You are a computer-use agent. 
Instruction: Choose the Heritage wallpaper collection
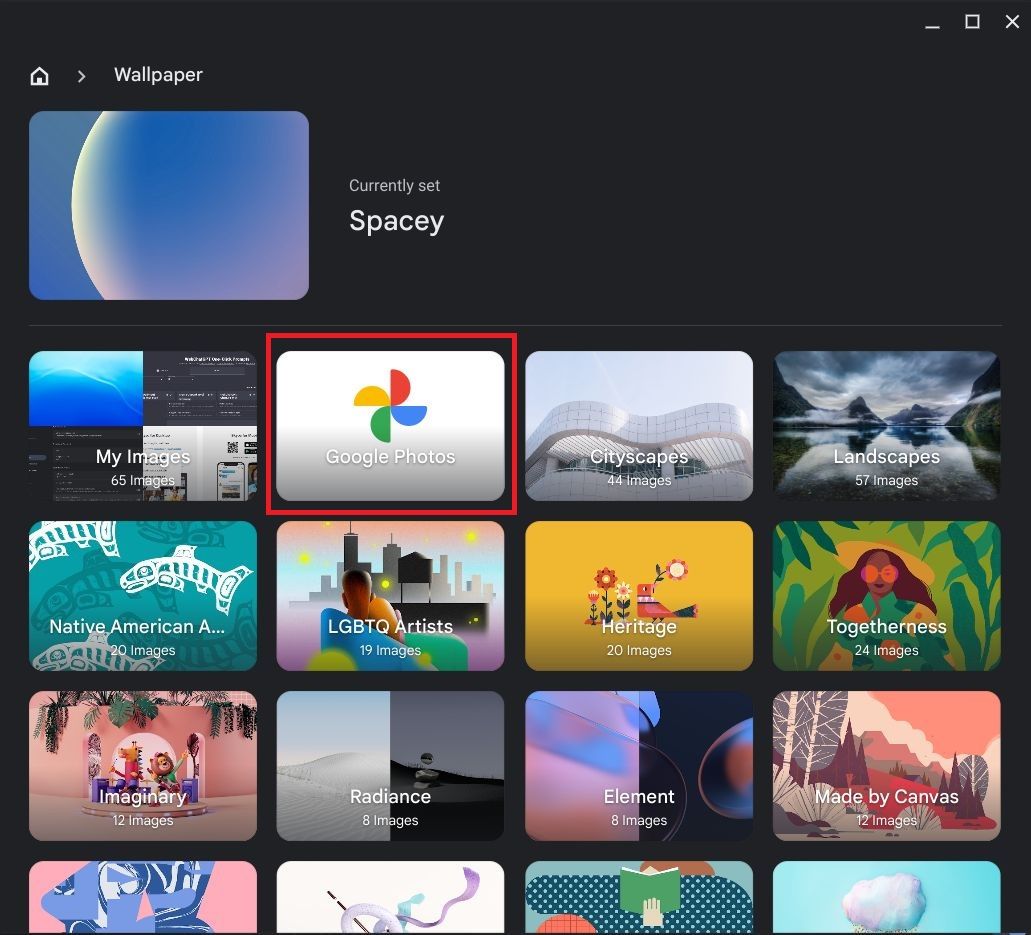(639, 596)
